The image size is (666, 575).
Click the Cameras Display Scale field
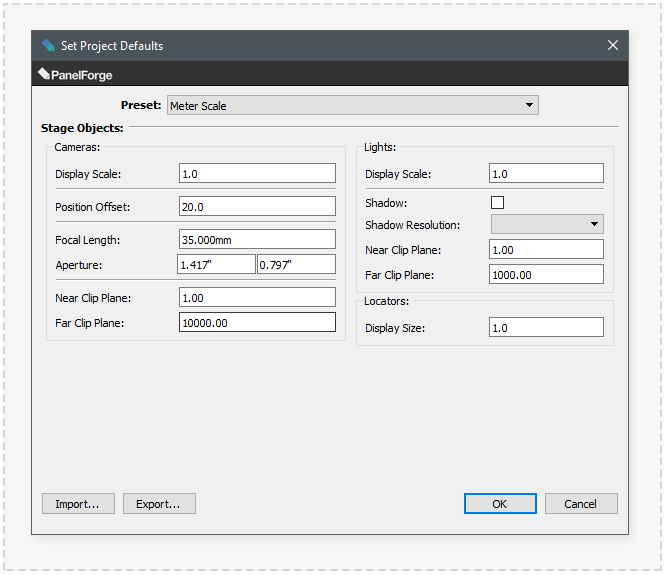click(x=257, y=174)
